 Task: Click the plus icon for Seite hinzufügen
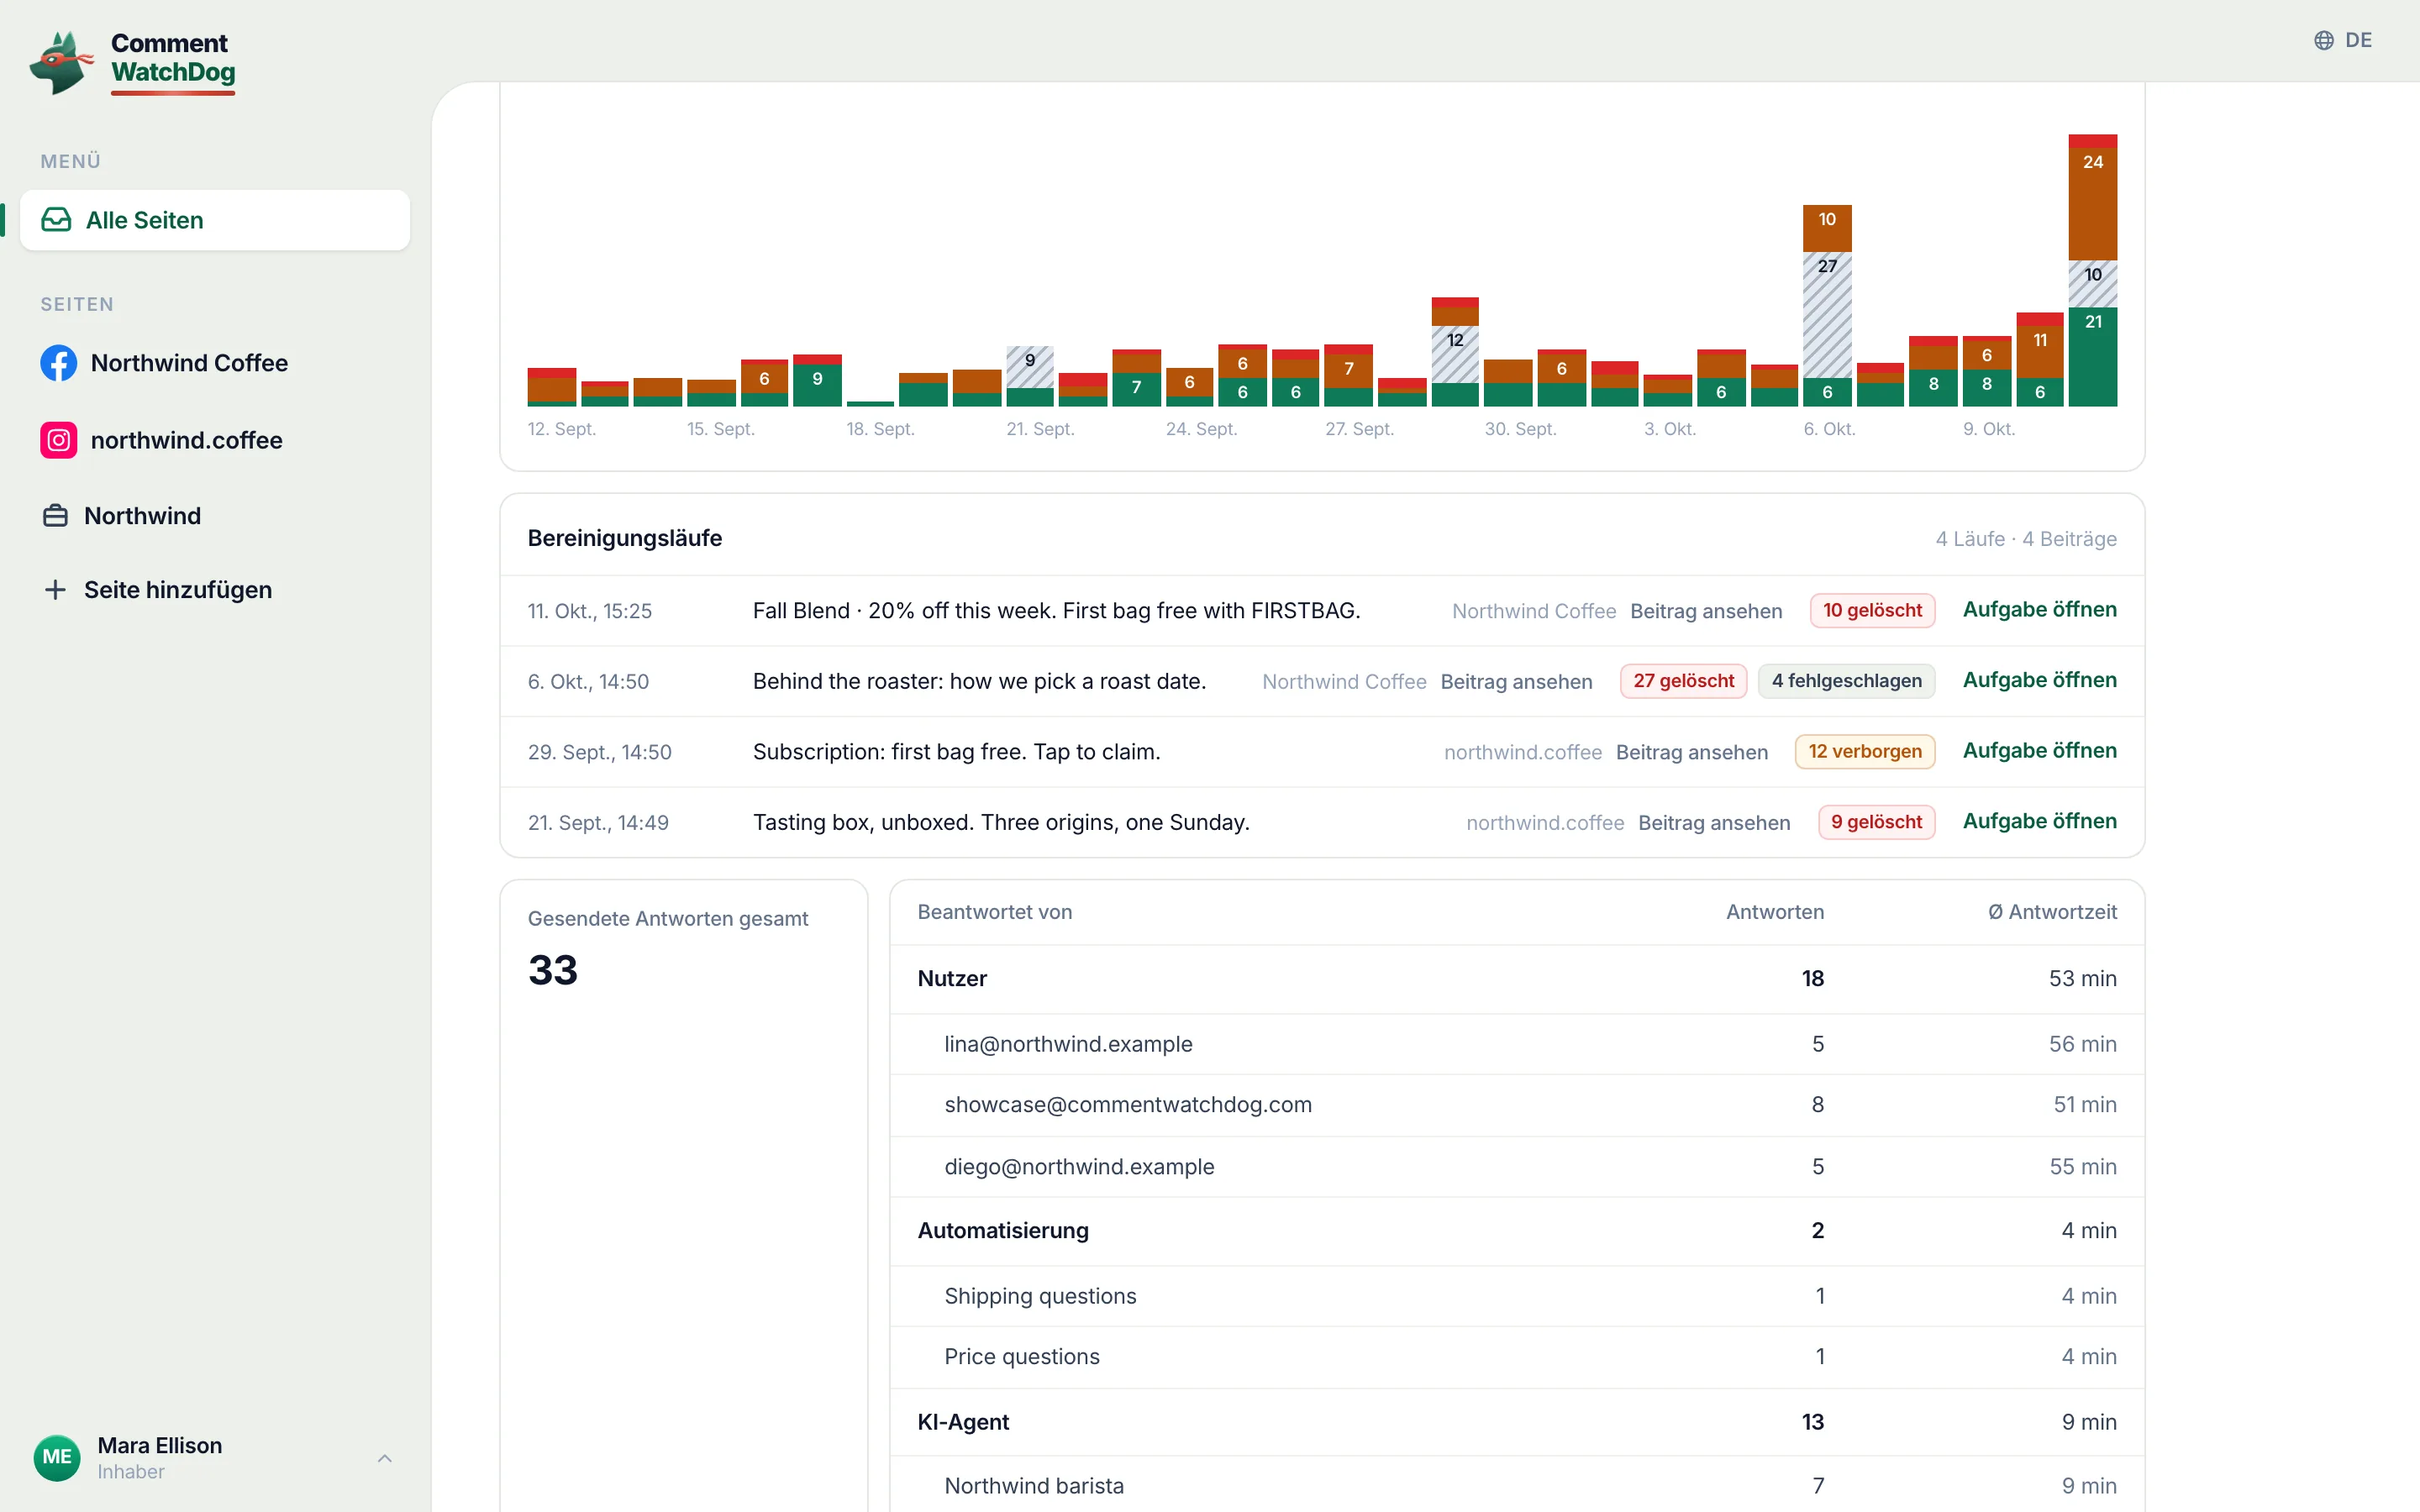(56, 590)
